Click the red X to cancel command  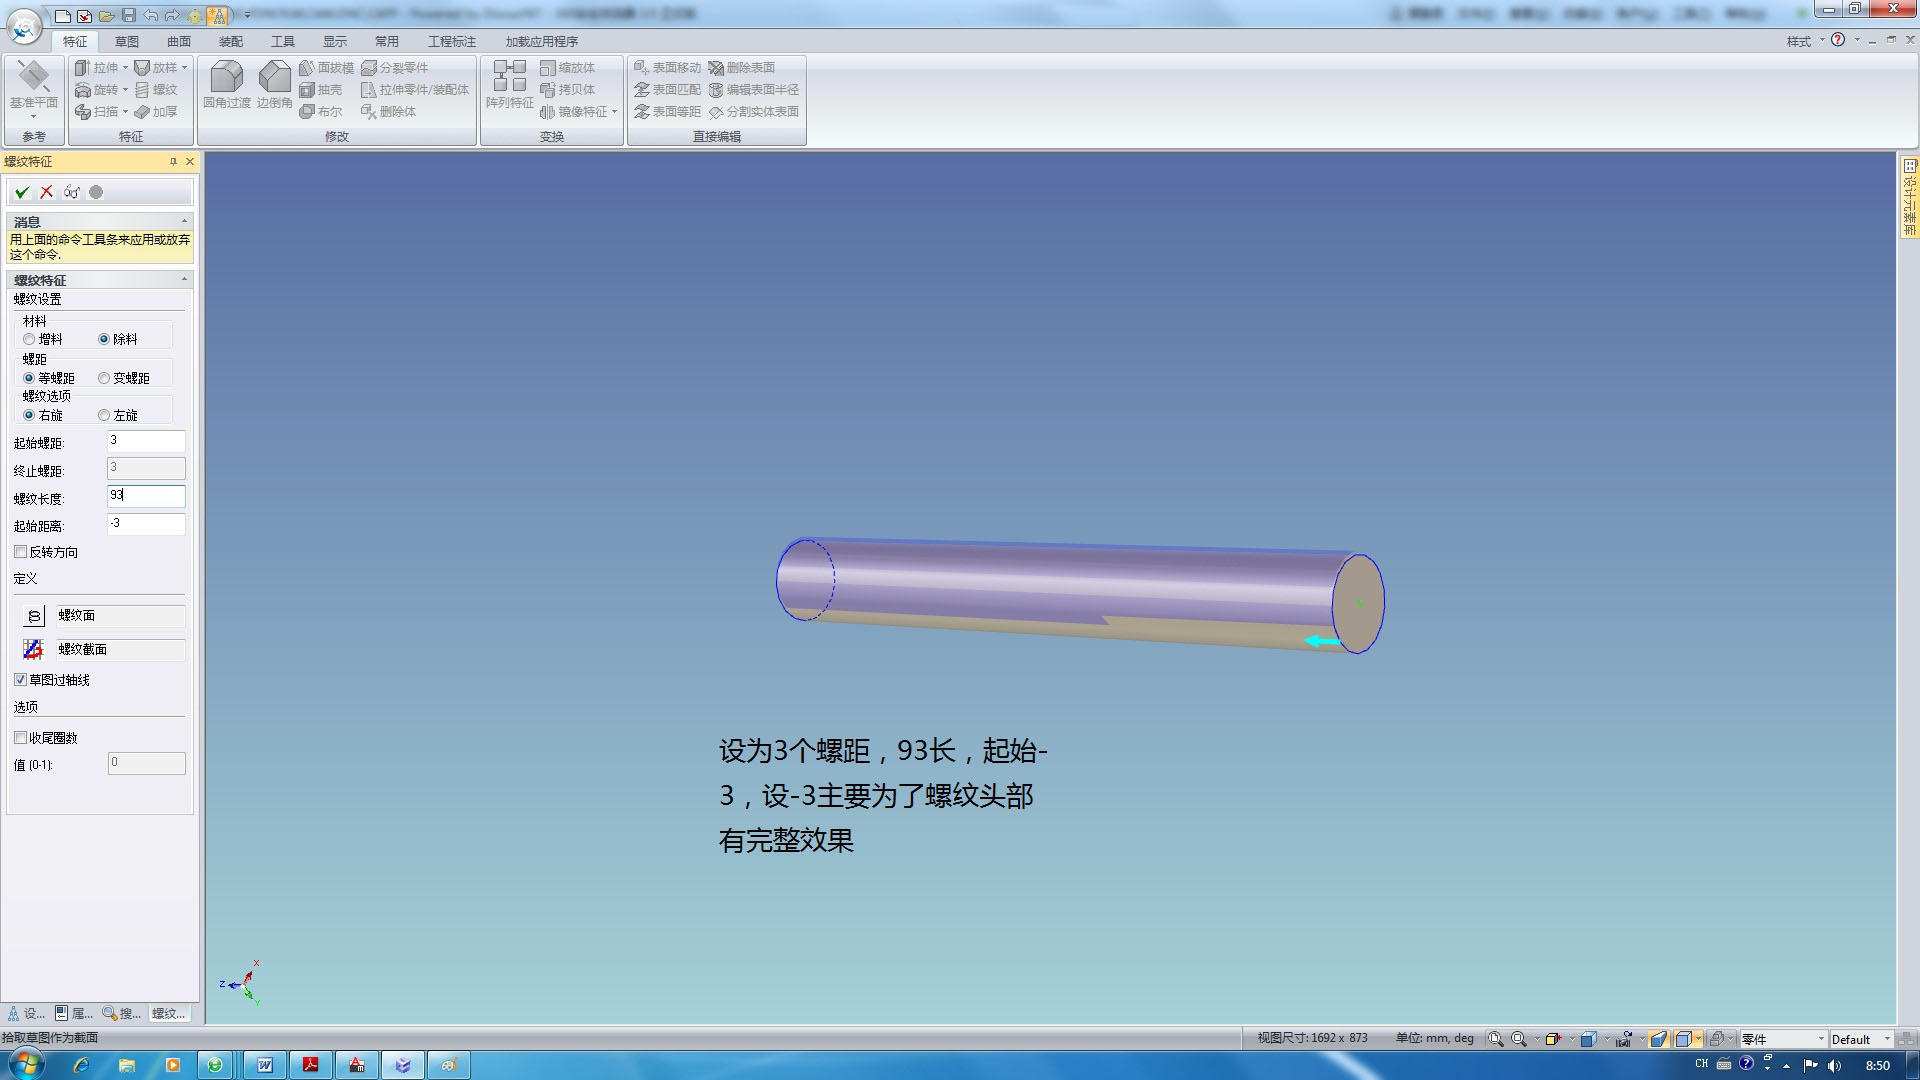click(46, 192)
